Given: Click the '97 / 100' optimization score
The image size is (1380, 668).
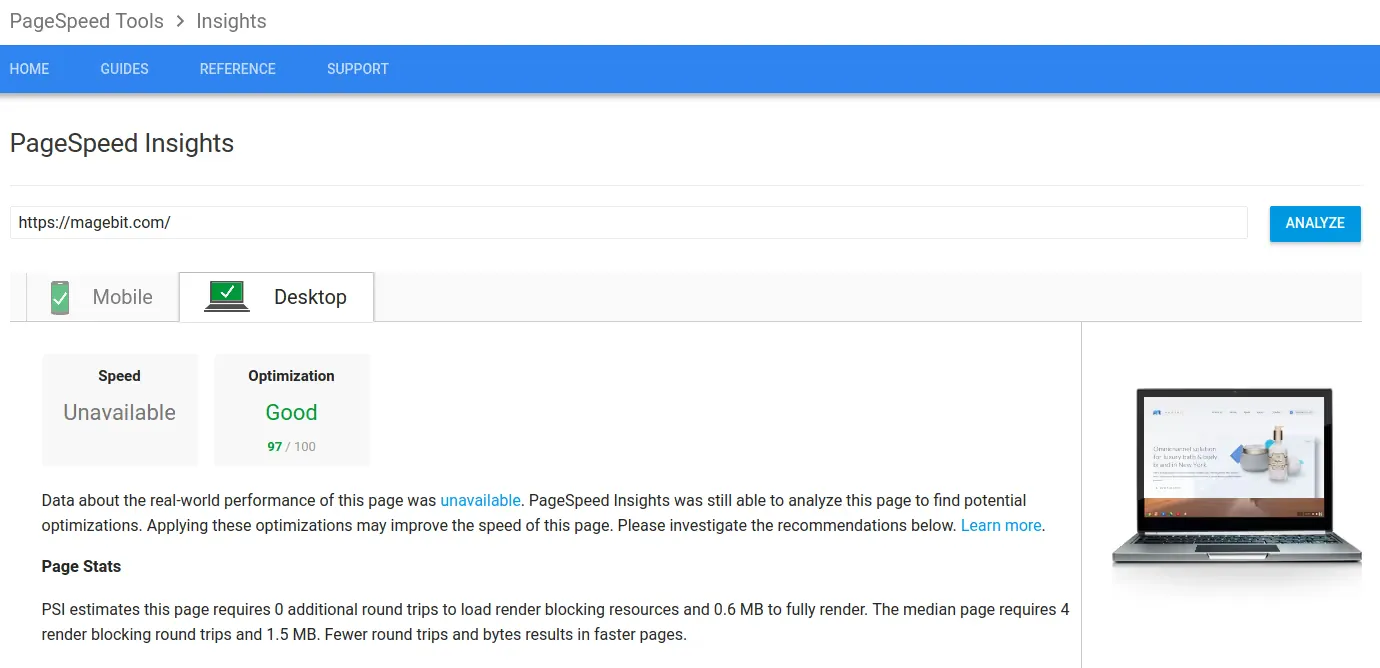Looking at the screenshot, I should pos(292,446).
